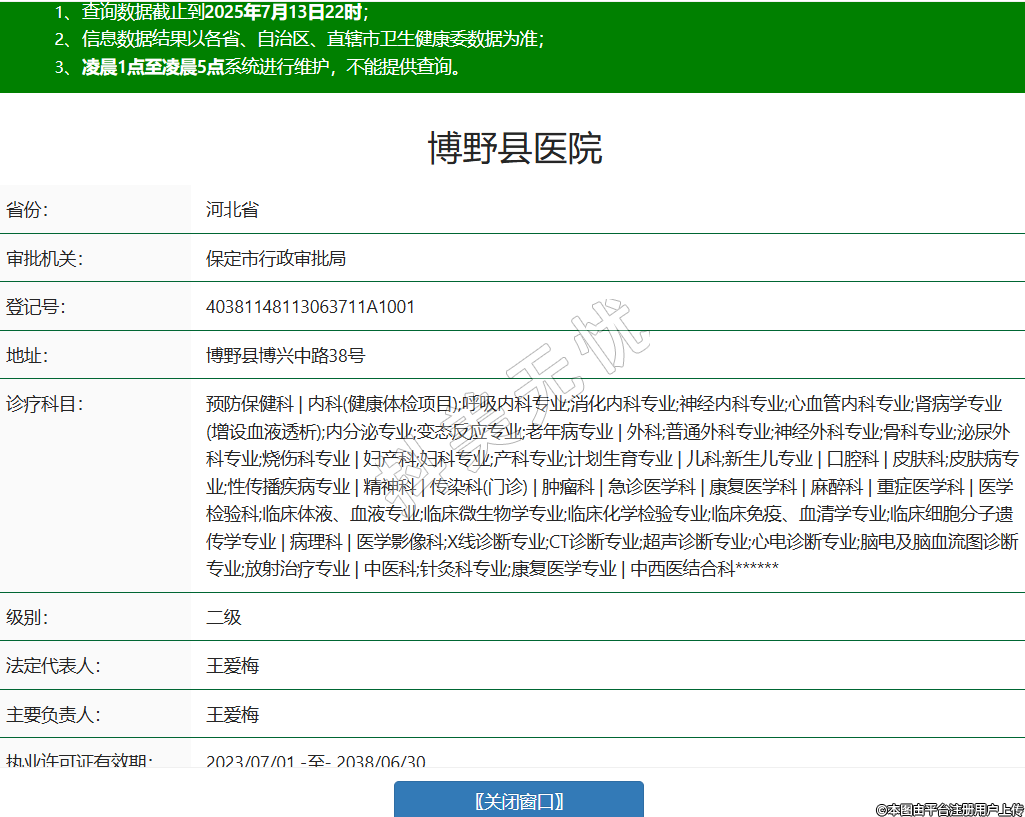Select the 地址 field label

(x=27, y=356)
